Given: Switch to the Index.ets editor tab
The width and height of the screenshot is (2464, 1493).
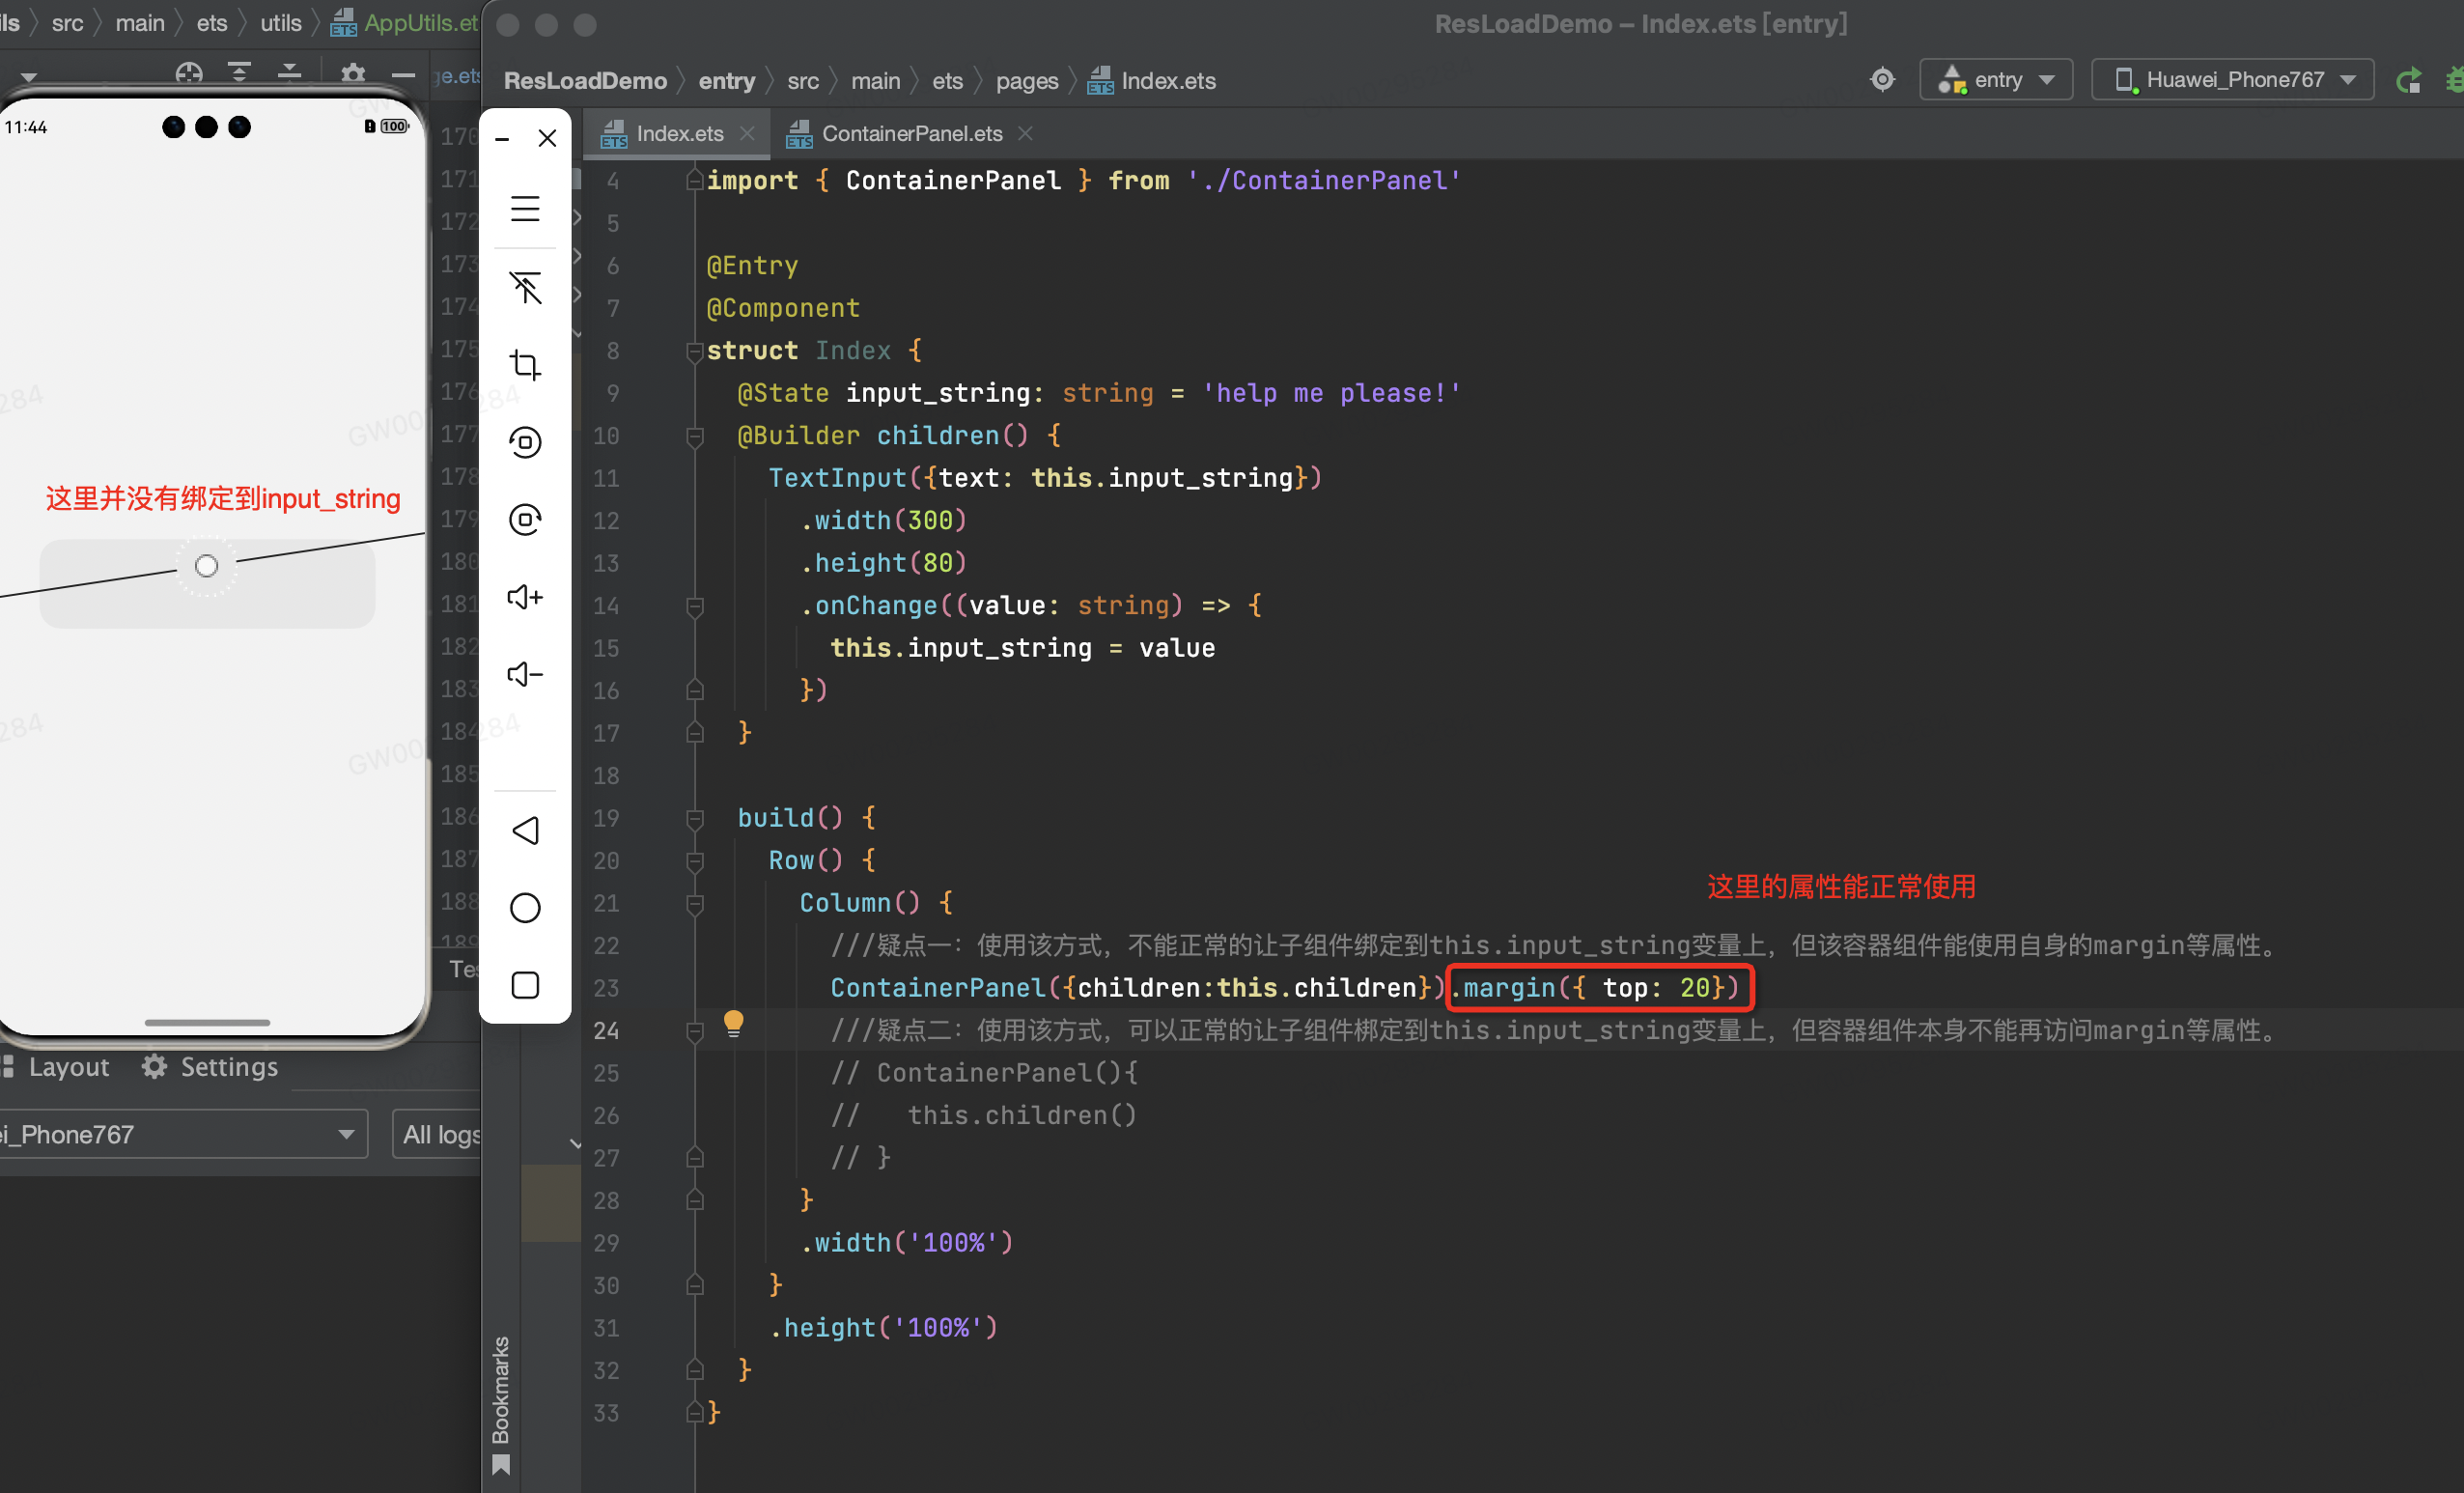Looking at the screenshot, I should (679, 133).
